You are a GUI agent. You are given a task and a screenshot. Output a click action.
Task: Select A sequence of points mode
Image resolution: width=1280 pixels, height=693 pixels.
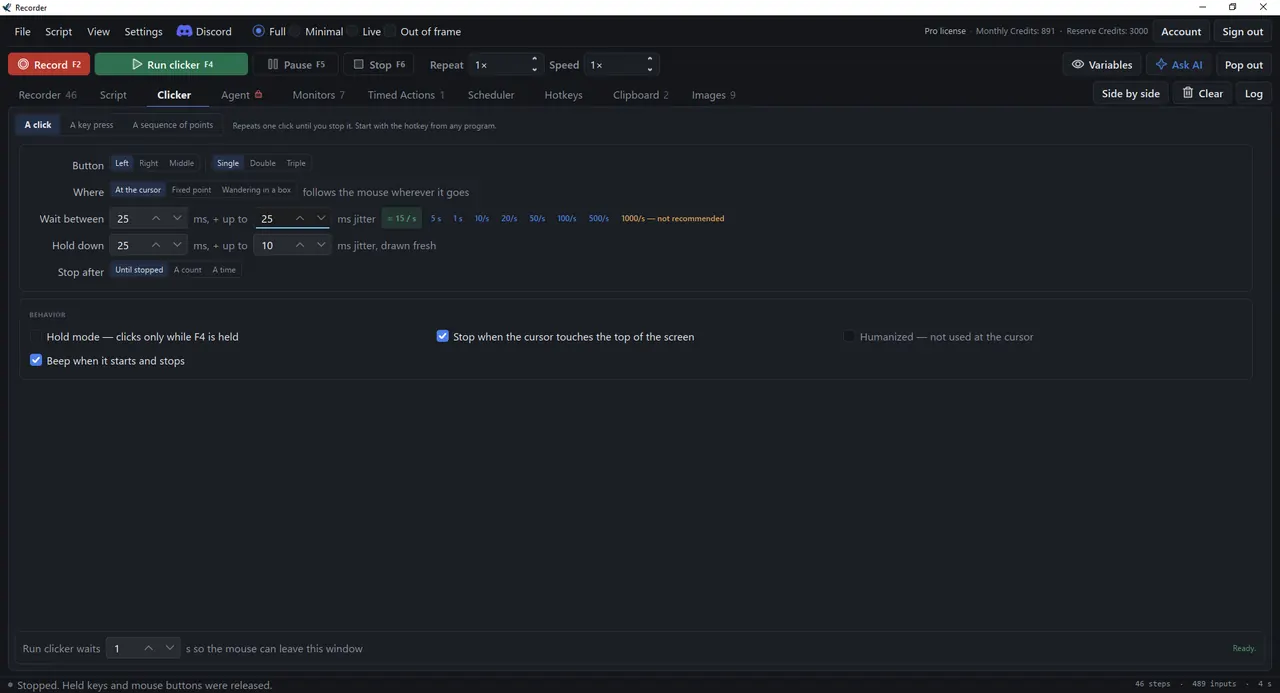click(173, 125)
